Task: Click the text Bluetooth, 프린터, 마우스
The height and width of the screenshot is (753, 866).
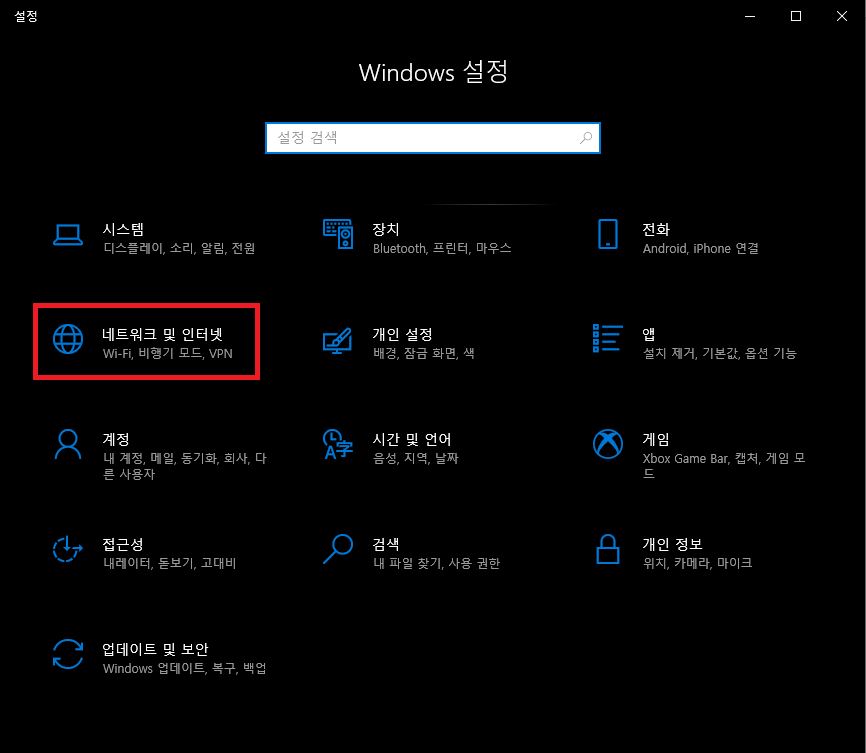Action: point(442,249)
